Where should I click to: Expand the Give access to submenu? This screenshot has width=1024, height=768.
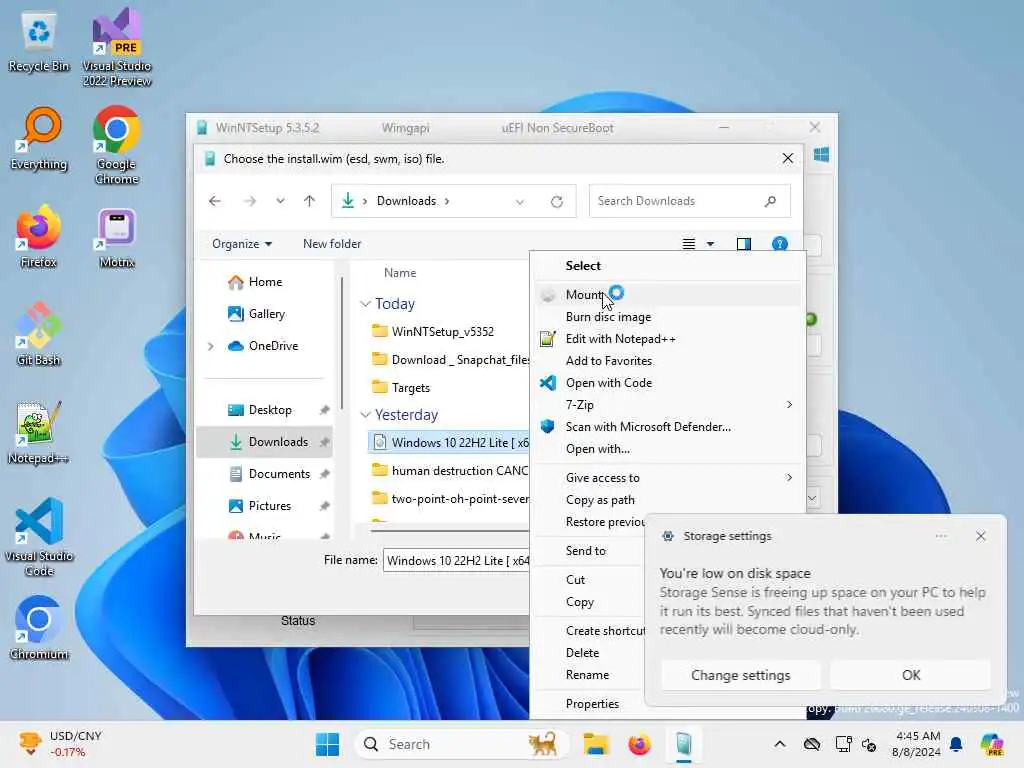pos(790,478)
